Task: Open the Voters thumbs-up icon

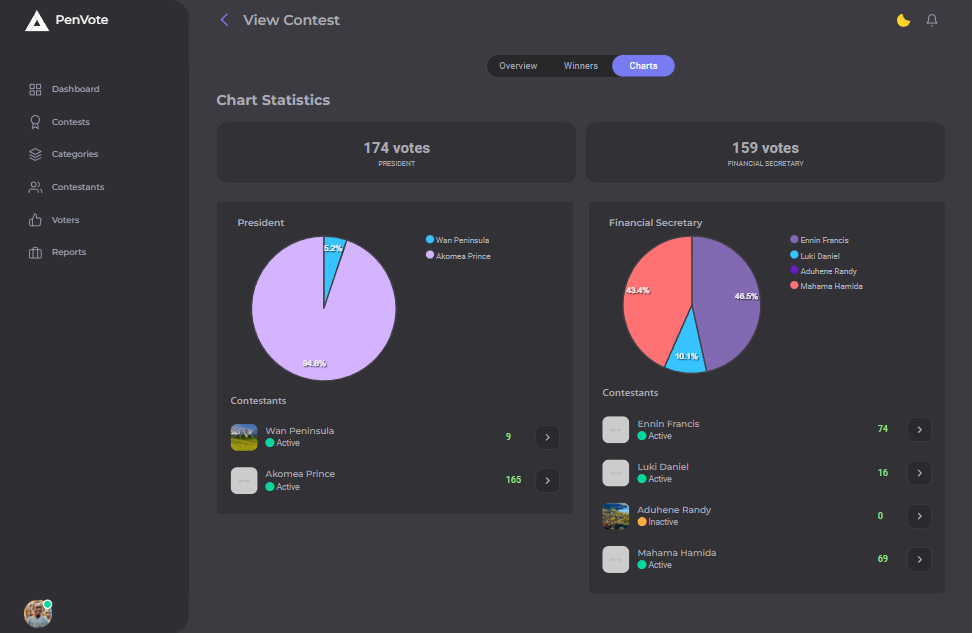Action: [35, 220]
